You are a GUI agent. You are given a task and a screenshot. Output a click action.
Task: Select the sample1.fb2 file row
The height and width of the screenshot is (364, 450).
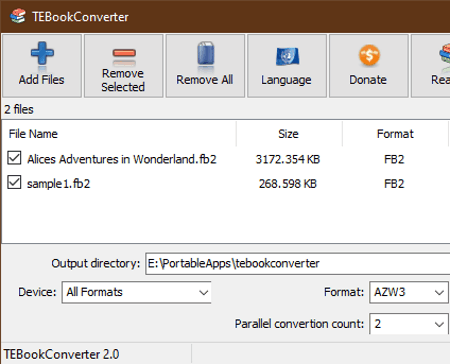pyautogui.click(x=226, y=183)
